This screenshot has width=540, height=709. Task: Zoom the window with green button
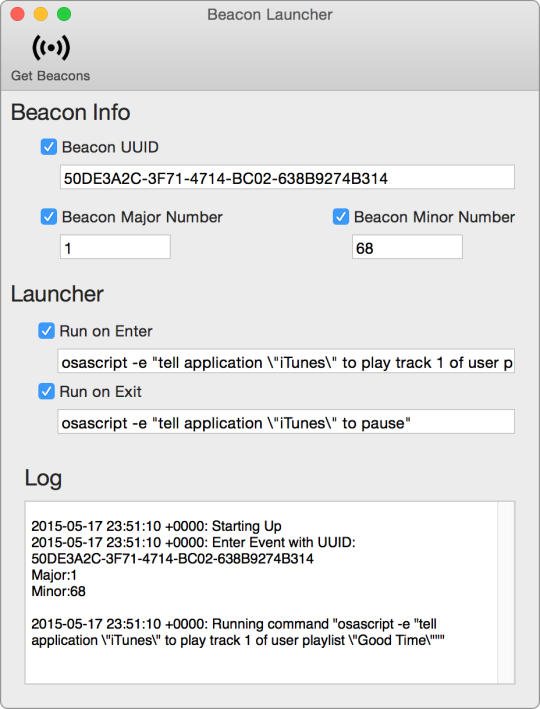click(x=64, y=14)
